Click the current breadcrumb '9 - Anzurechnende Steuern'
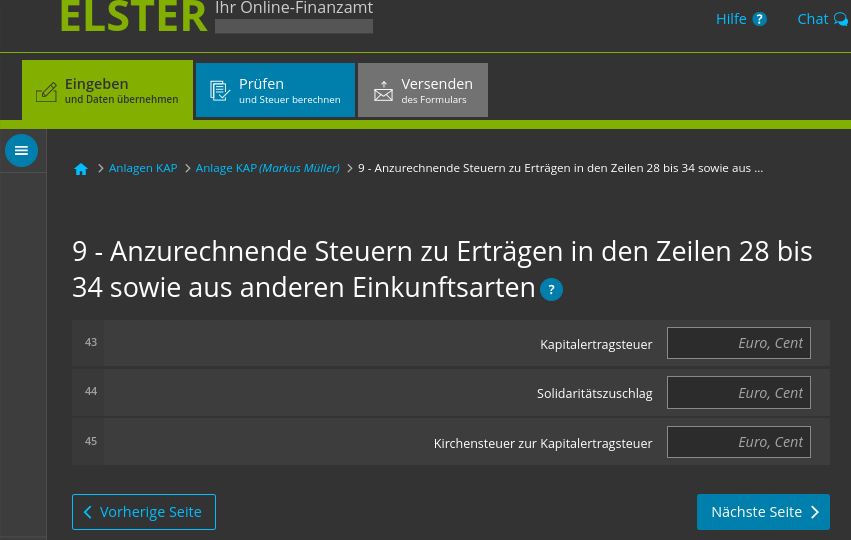Screen dimensions: 851x540 560,168
